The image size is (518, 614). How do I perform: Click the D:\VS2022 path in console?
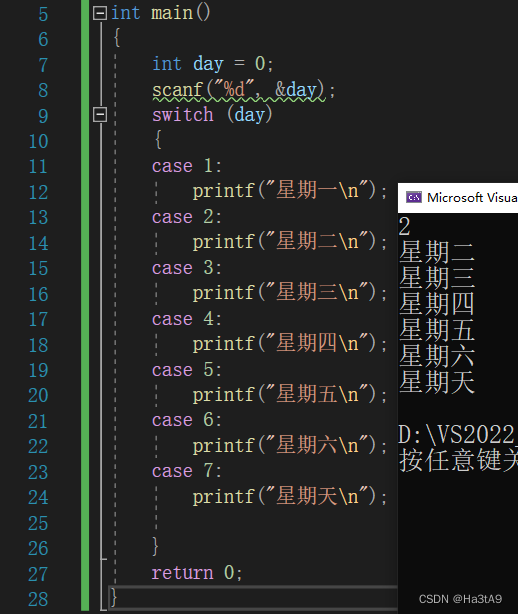(x=458, y=435)
